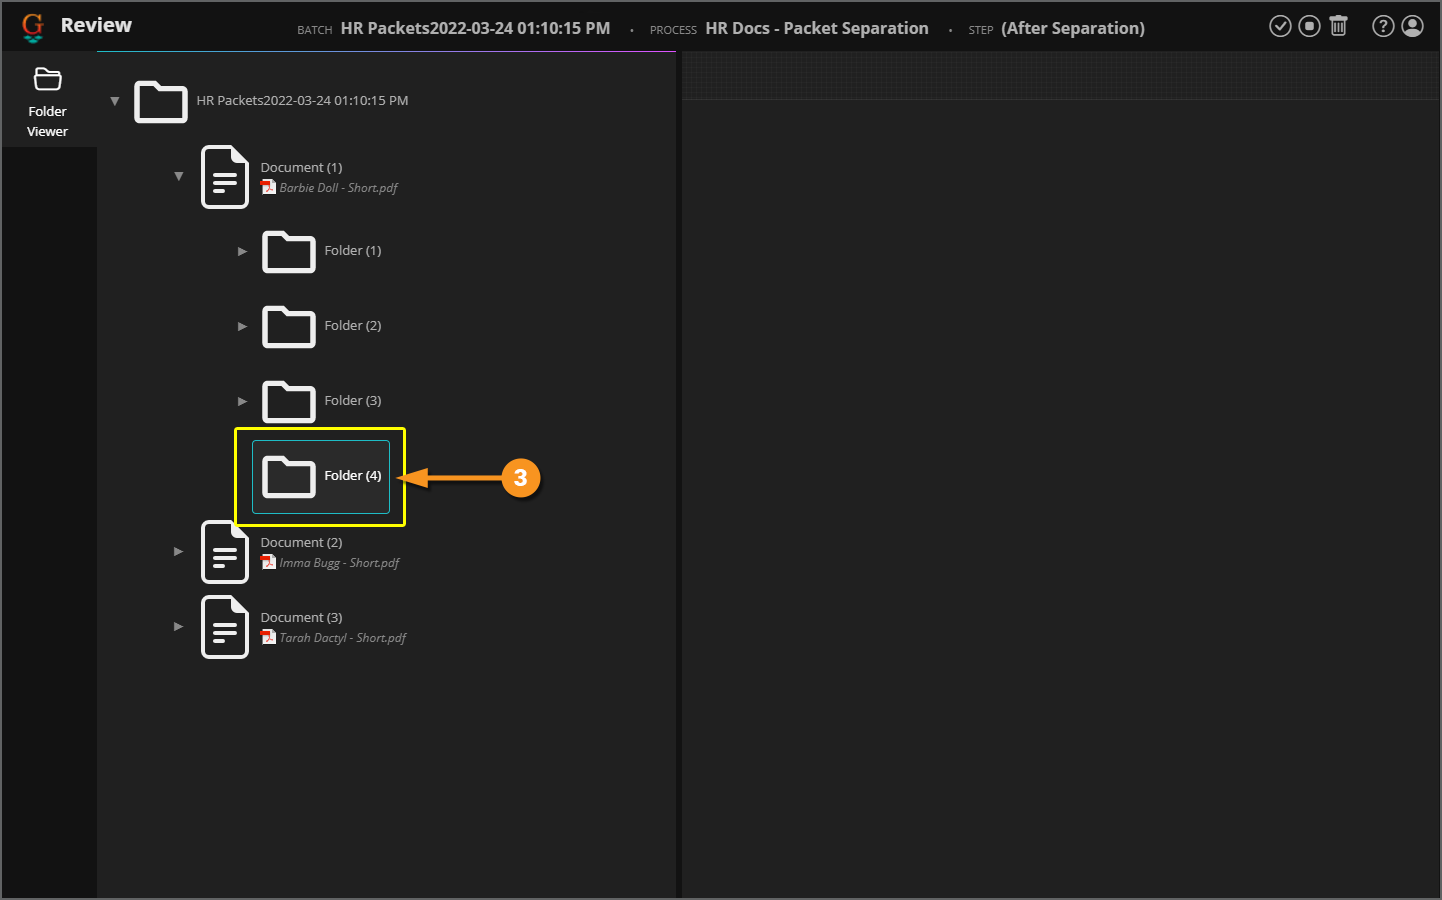Screen dimensions: 1442x900
Task: Select the Document (1) page icon
Action: click(x=225, y=177)
